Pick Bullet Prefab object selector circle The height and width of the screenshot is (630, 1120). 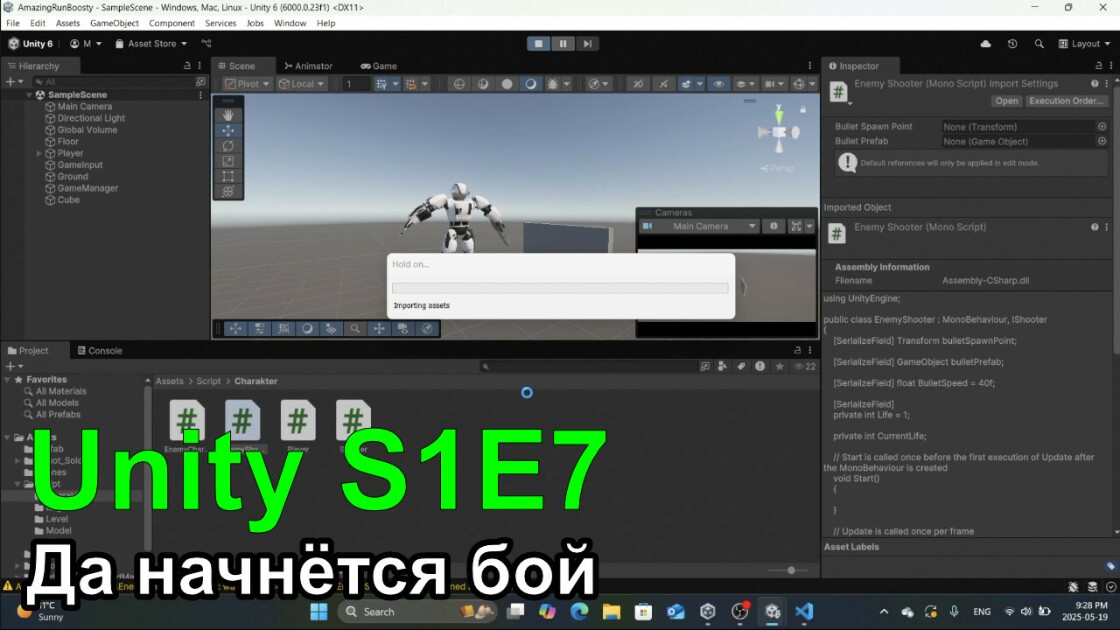[x=1101, y=141]
